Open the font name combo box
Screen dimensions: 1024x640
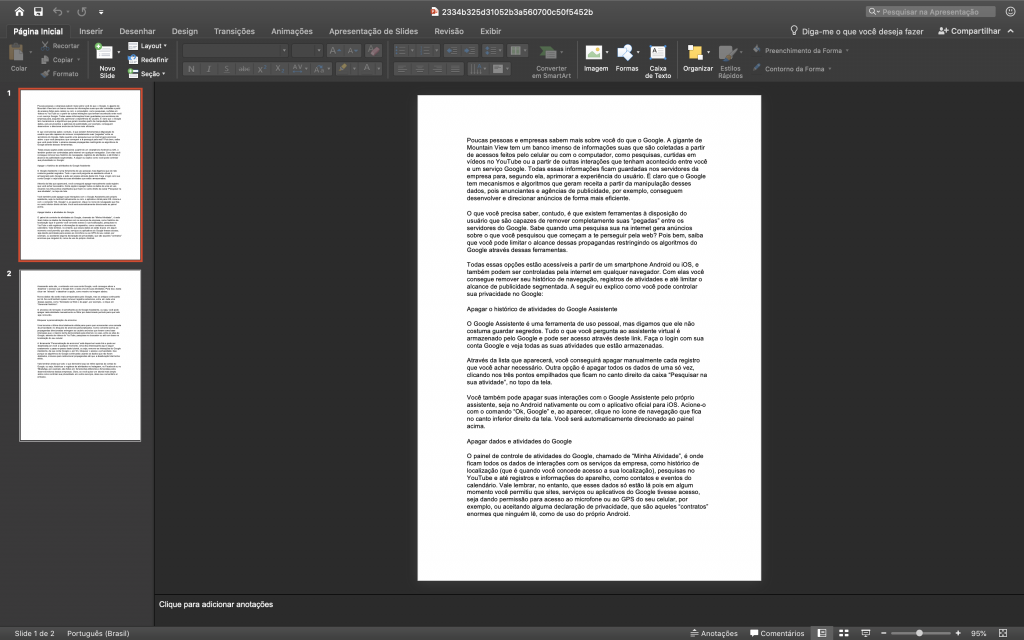click(235, 50)
